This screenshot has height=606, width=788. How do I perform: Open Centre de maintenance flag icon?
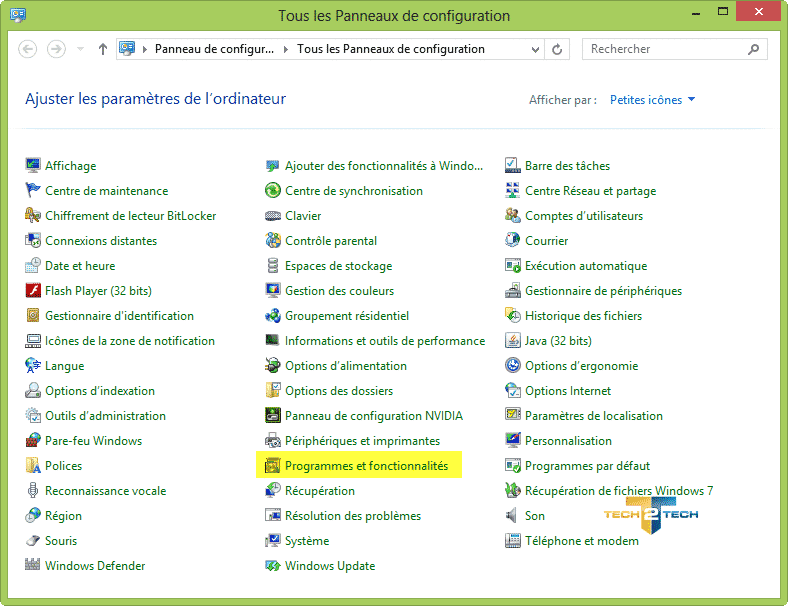[33, 190]
